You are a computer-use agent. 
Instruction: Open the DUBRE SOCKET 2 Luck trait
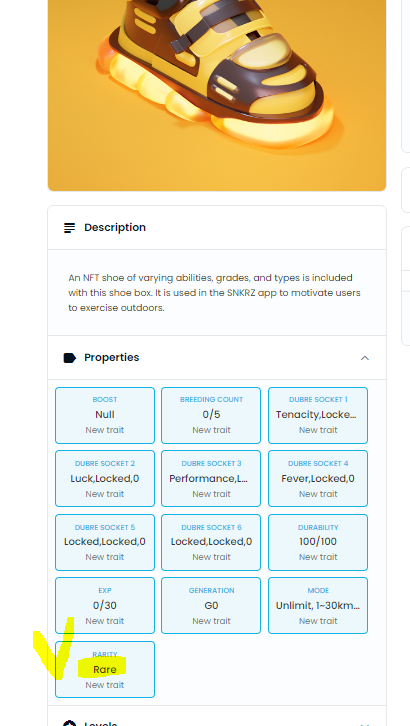pyautogui.click(x=105, y=478)
